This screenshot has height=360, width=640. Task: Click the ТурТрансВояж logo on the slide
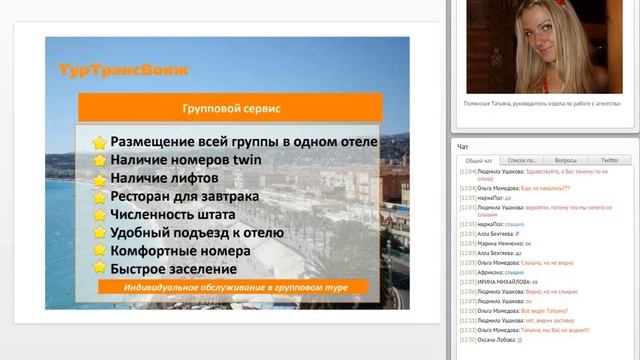pyautogui.click(x=123, y=70)
